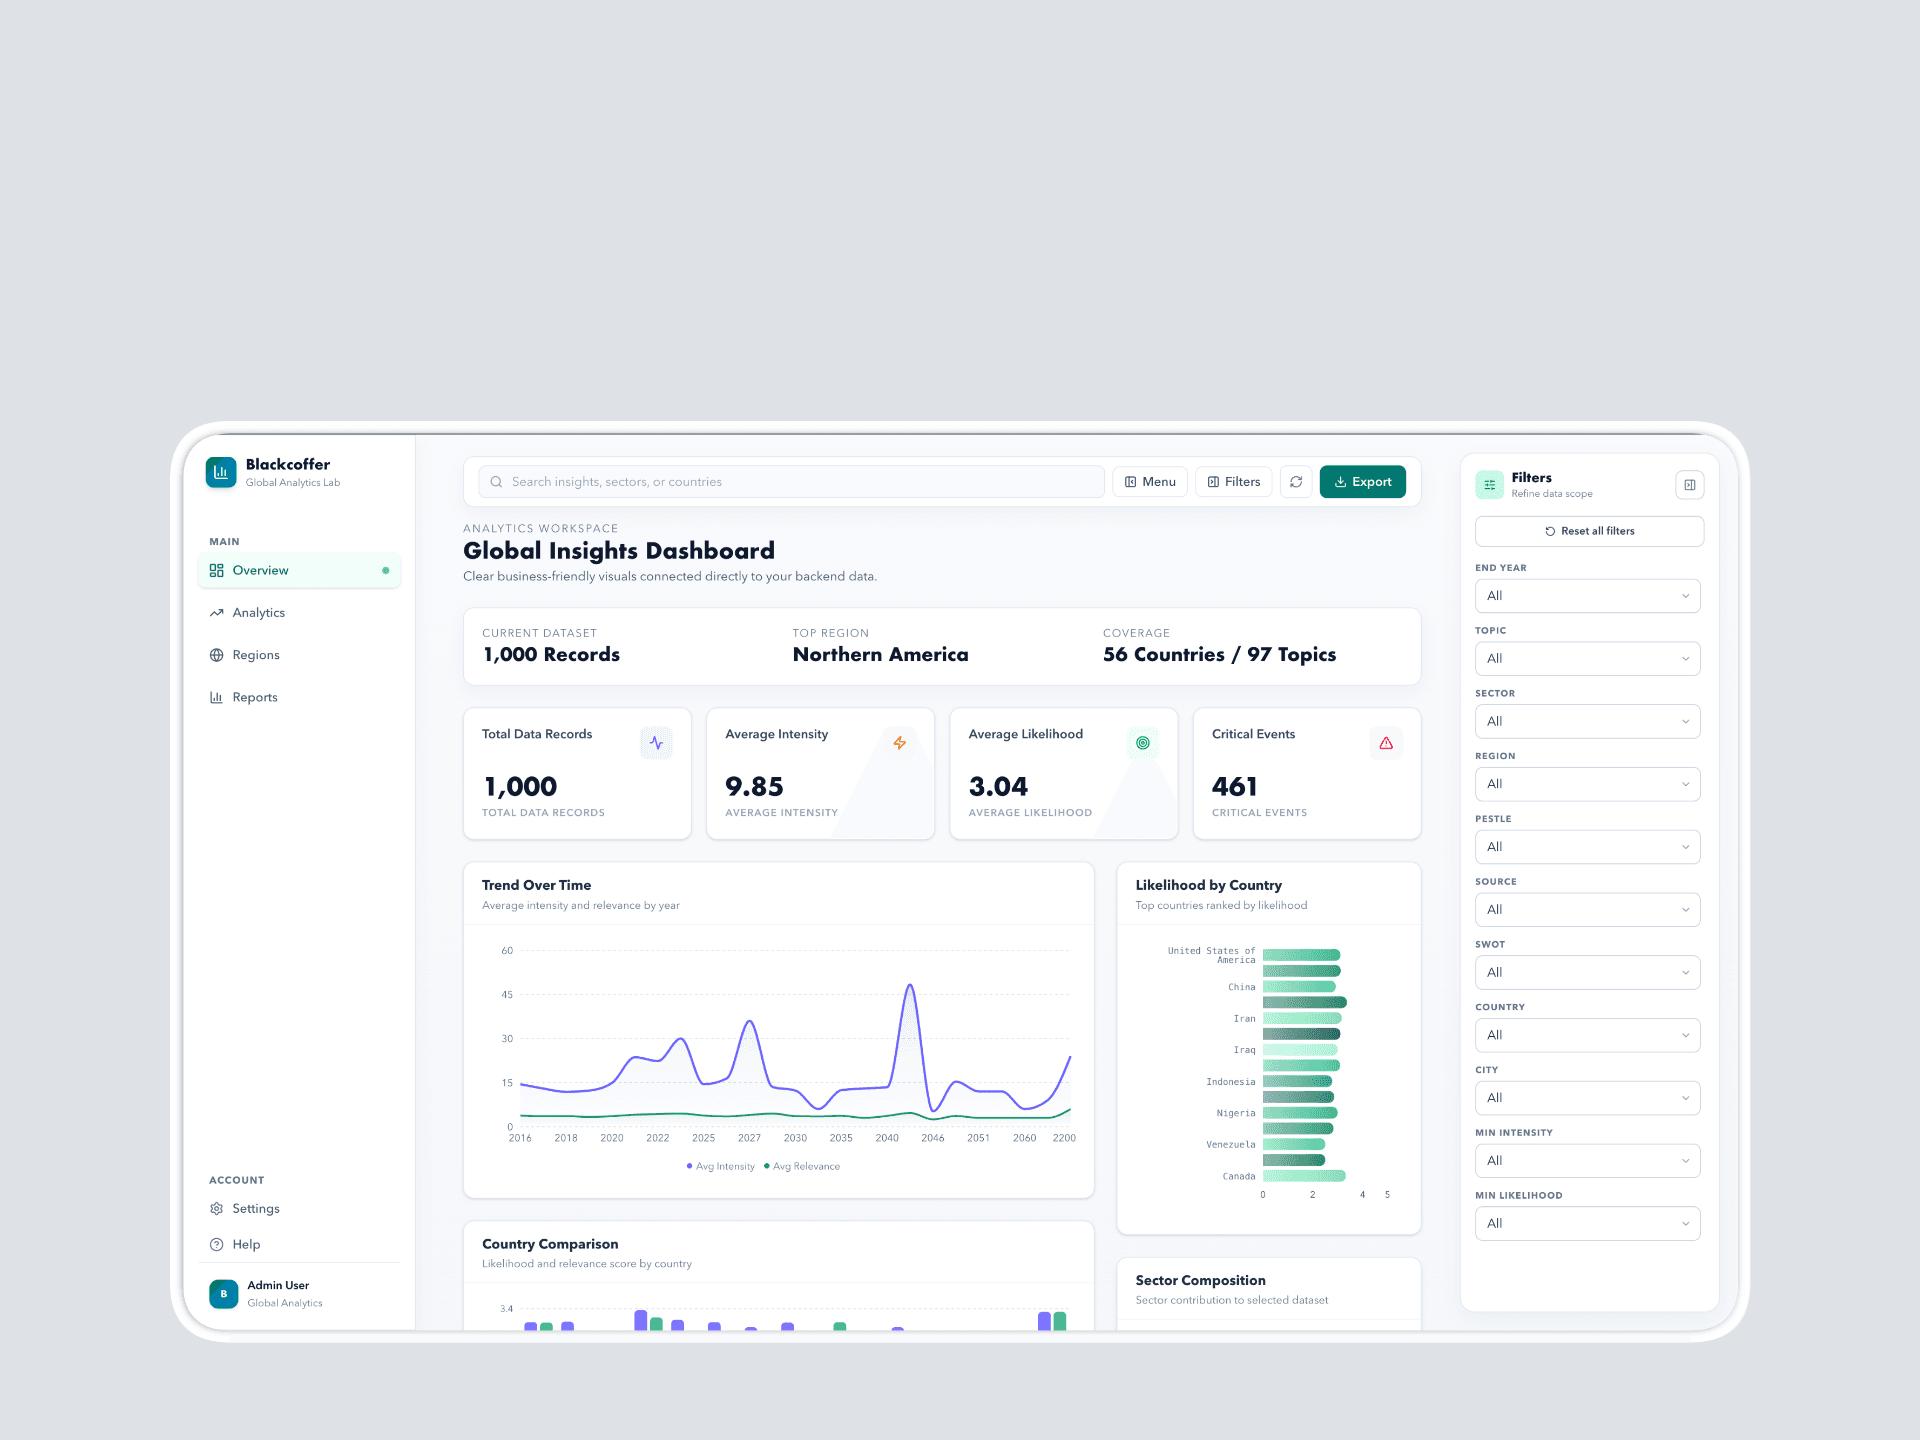
Task: Click Reset all filters
Action: (x=1589, y=531)
